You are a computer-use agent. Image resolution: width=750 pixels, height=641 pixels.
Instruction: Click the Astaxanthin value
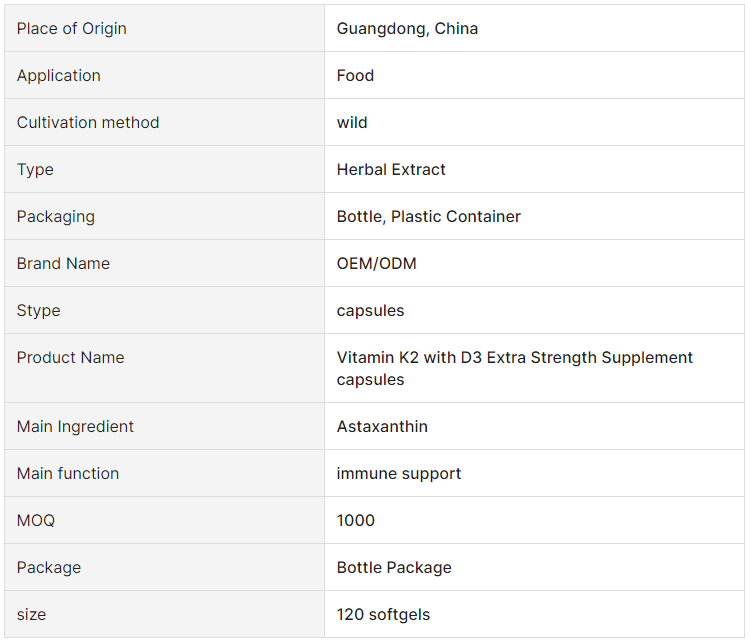(382, 426)
